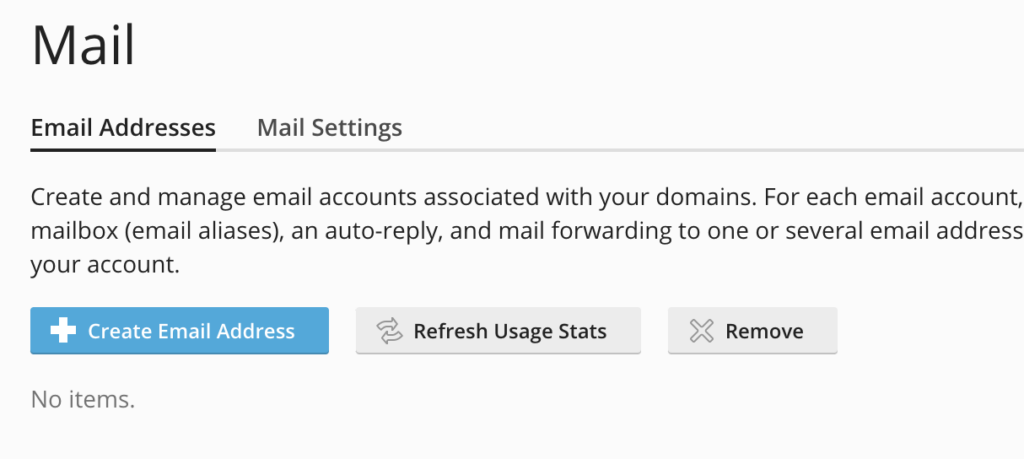Image resolution: width=1024 pixels, height=459 pixels.
Task: Hit the Refresh Usage Stats button
Action: [x=498, y=331]
